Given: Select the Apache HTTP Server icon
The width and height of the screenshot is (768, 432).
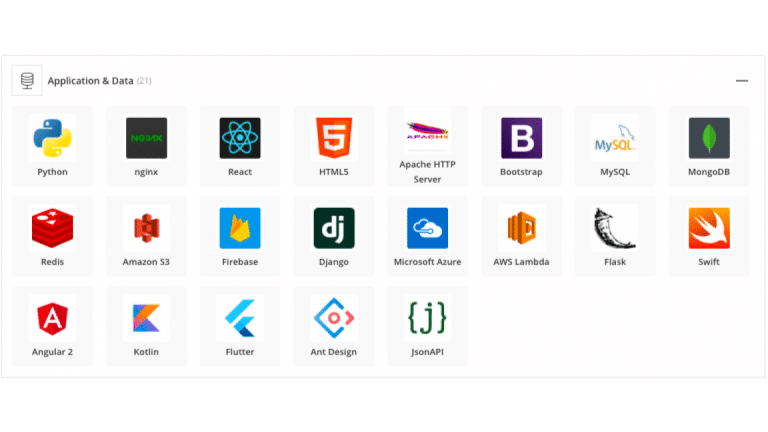Looking at the screenshot, I should pos(427,132).
